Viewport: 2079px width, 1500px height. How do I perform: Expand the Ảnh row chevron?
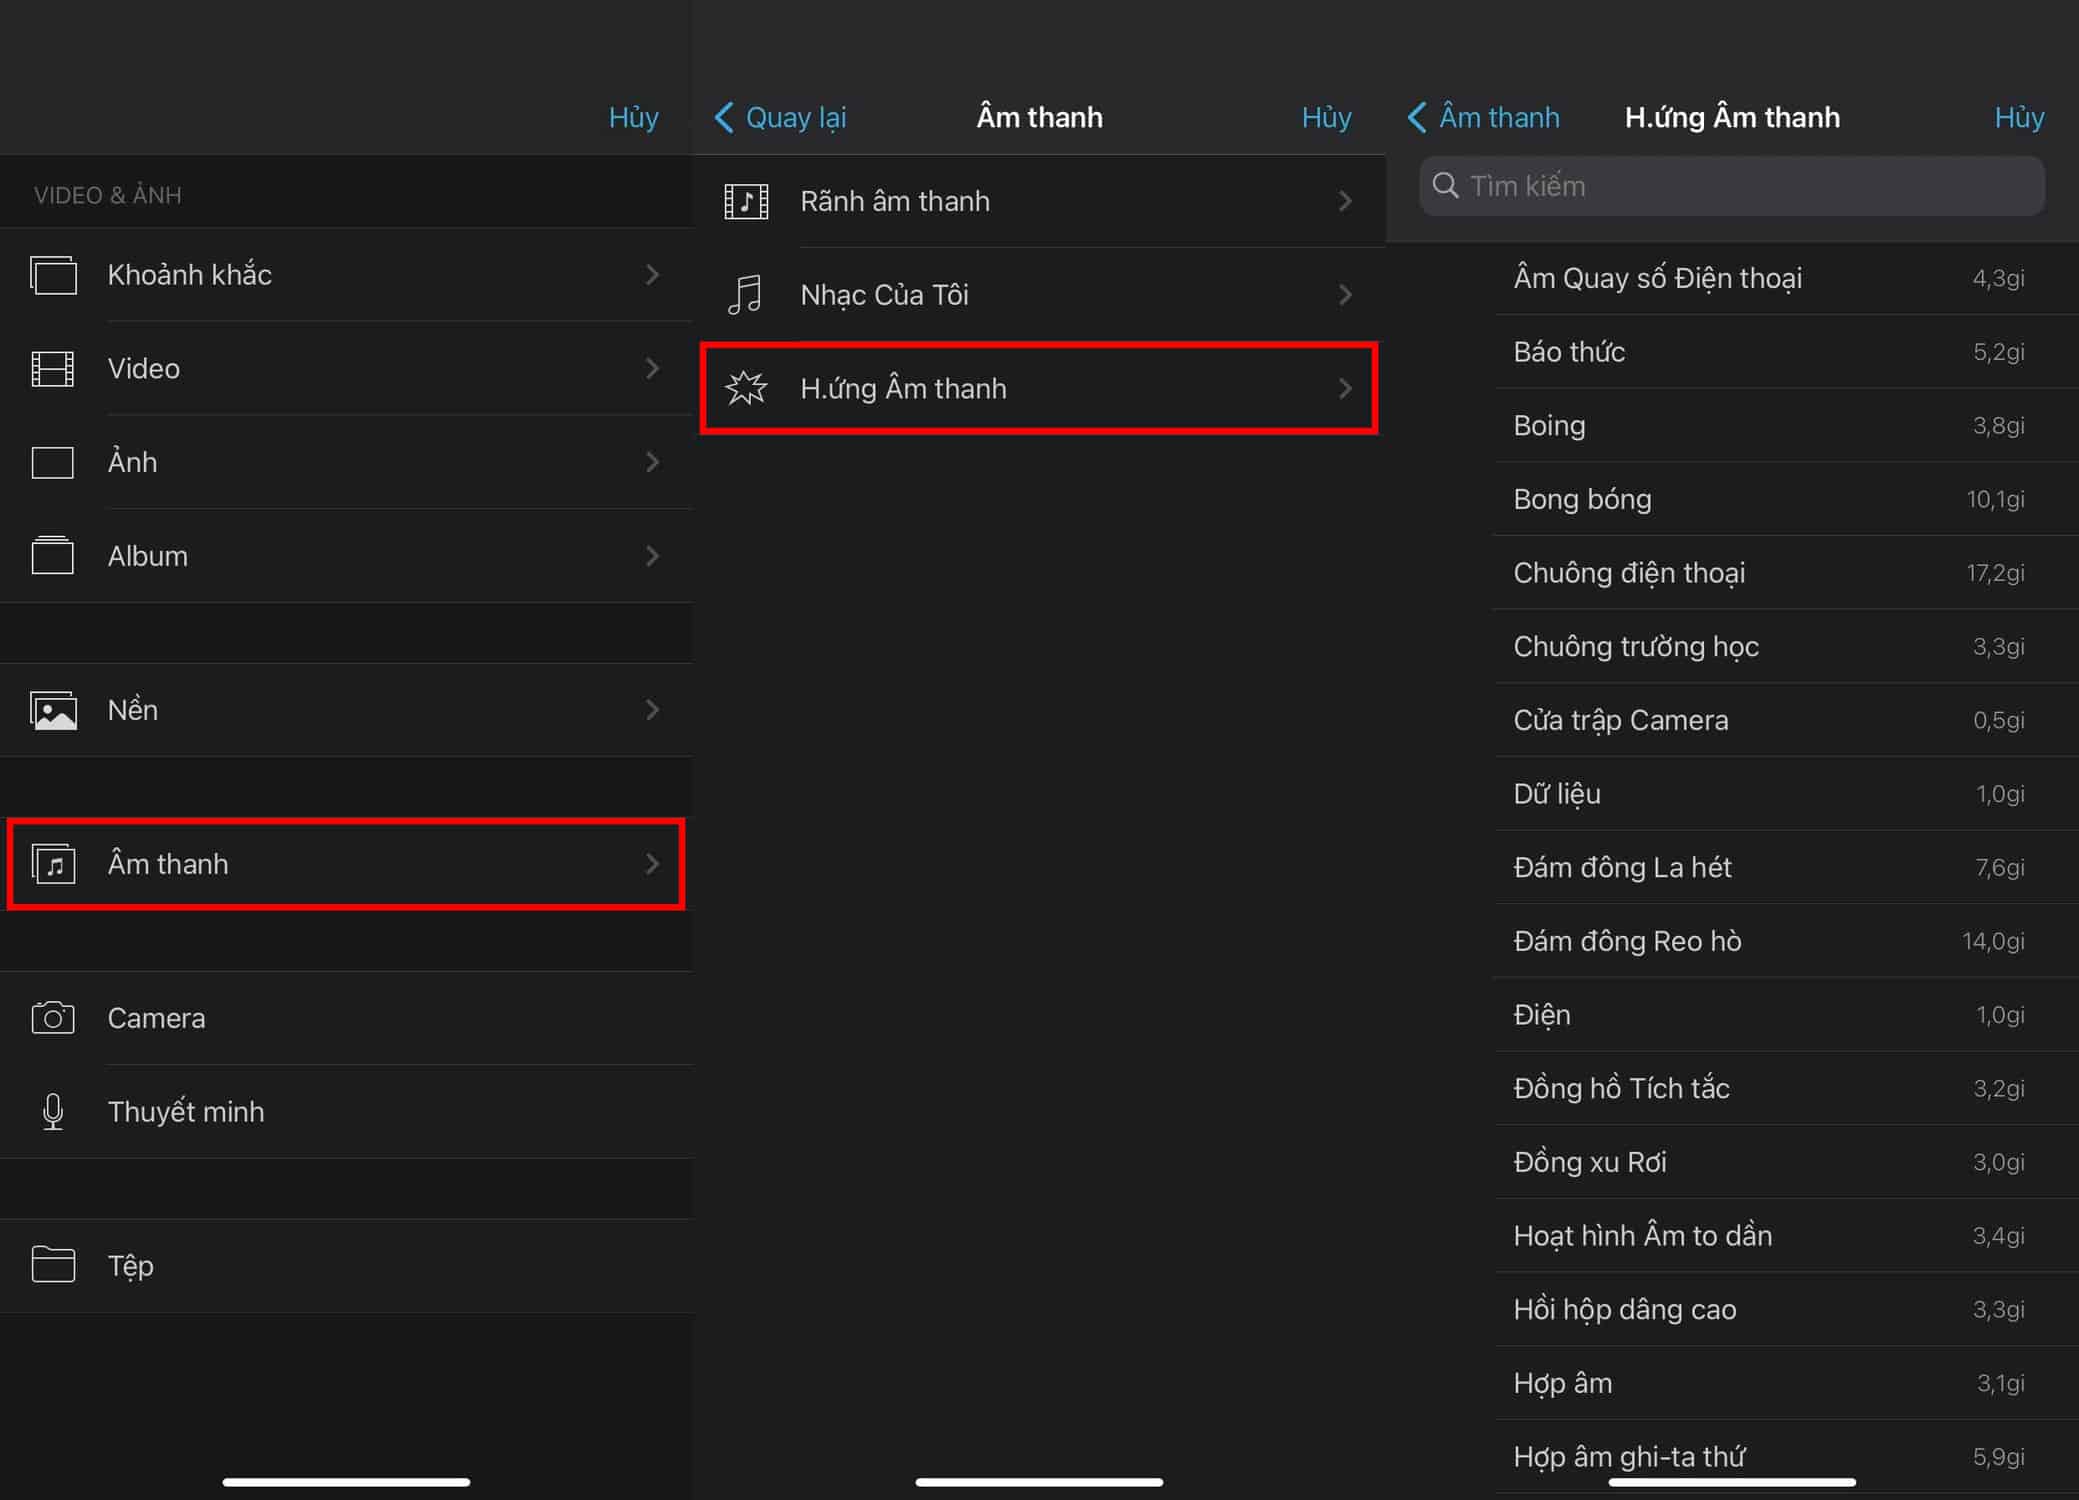tap(652, 462)
